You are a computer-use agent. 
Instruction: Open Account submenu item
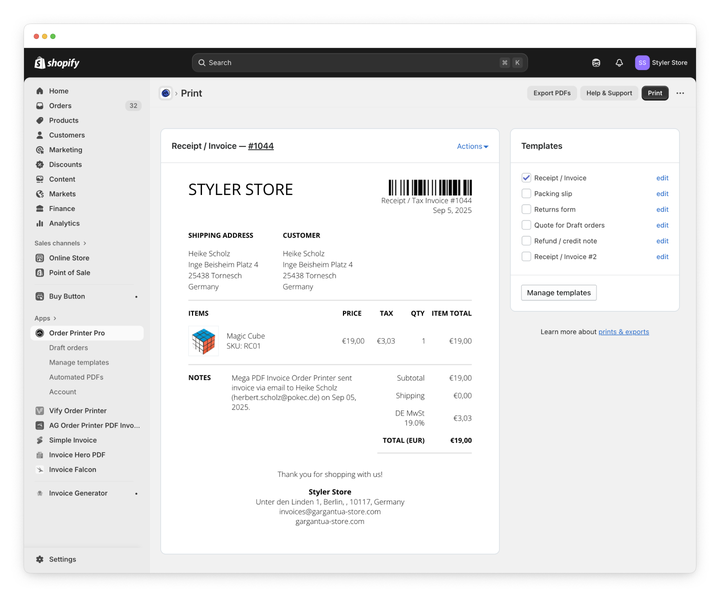[x=63, y=392]
